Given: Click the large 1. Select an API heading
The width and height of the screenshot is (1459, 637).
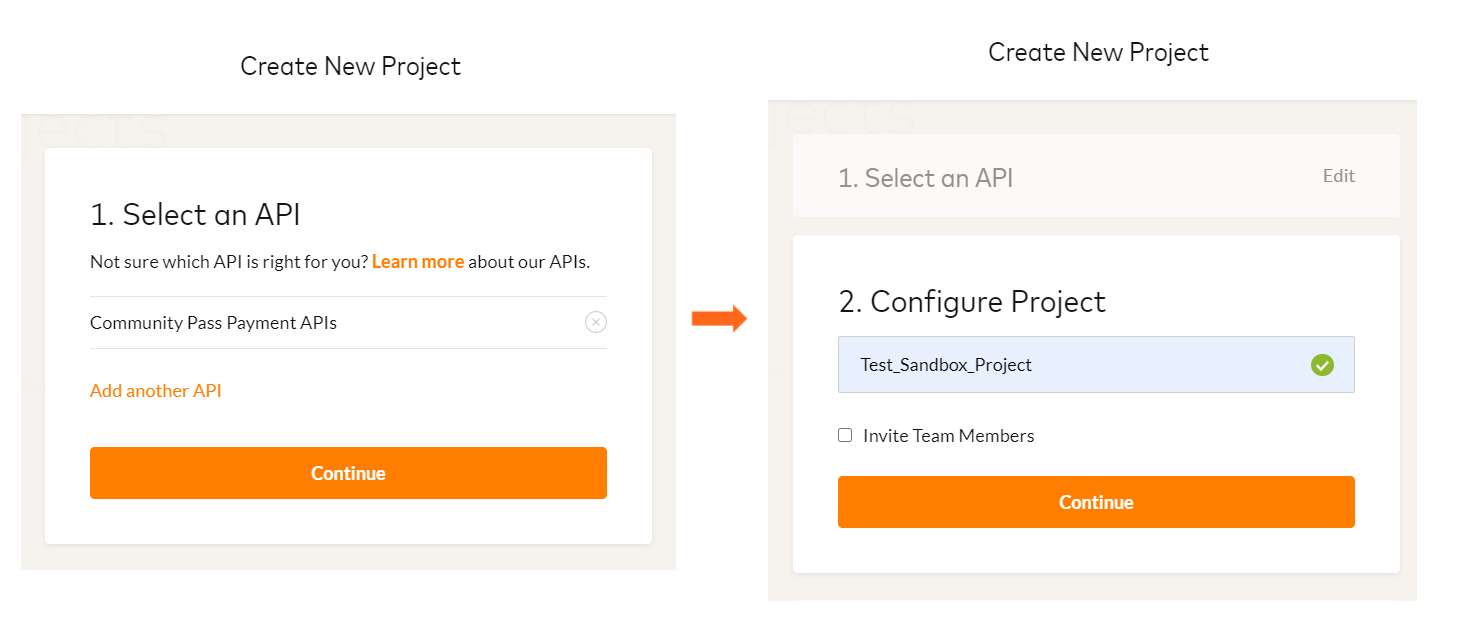Looking at the screenshot, I should click(x=195, y=215).
